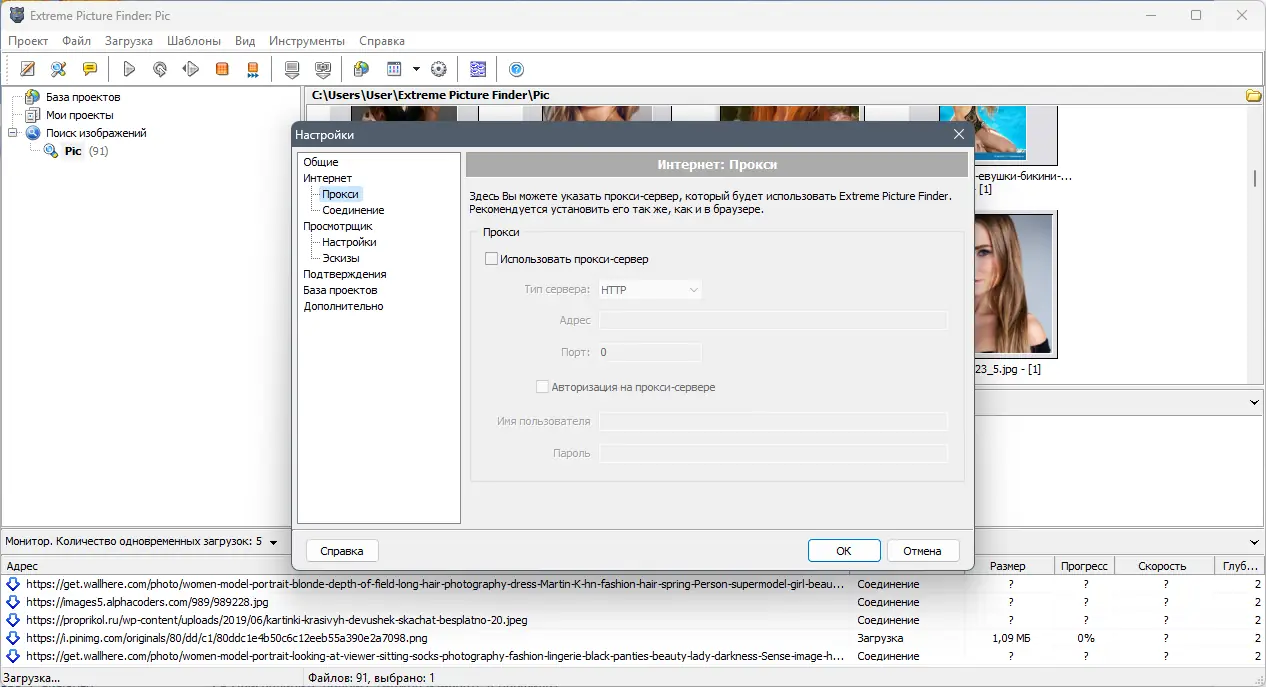1266x687 pixels.
Task: Open the simultaneous downloads count dropdown
Action: pyautogui.click(x=273, y=542)
